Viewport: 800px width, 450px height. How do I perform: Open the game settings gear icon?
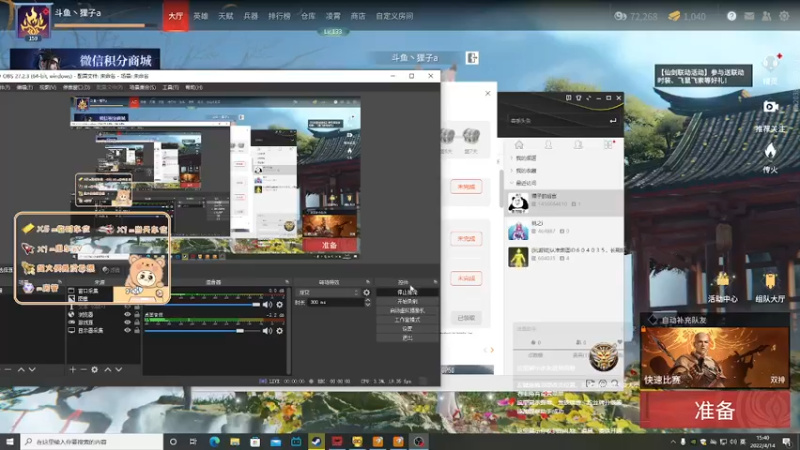tap(784, 16)
